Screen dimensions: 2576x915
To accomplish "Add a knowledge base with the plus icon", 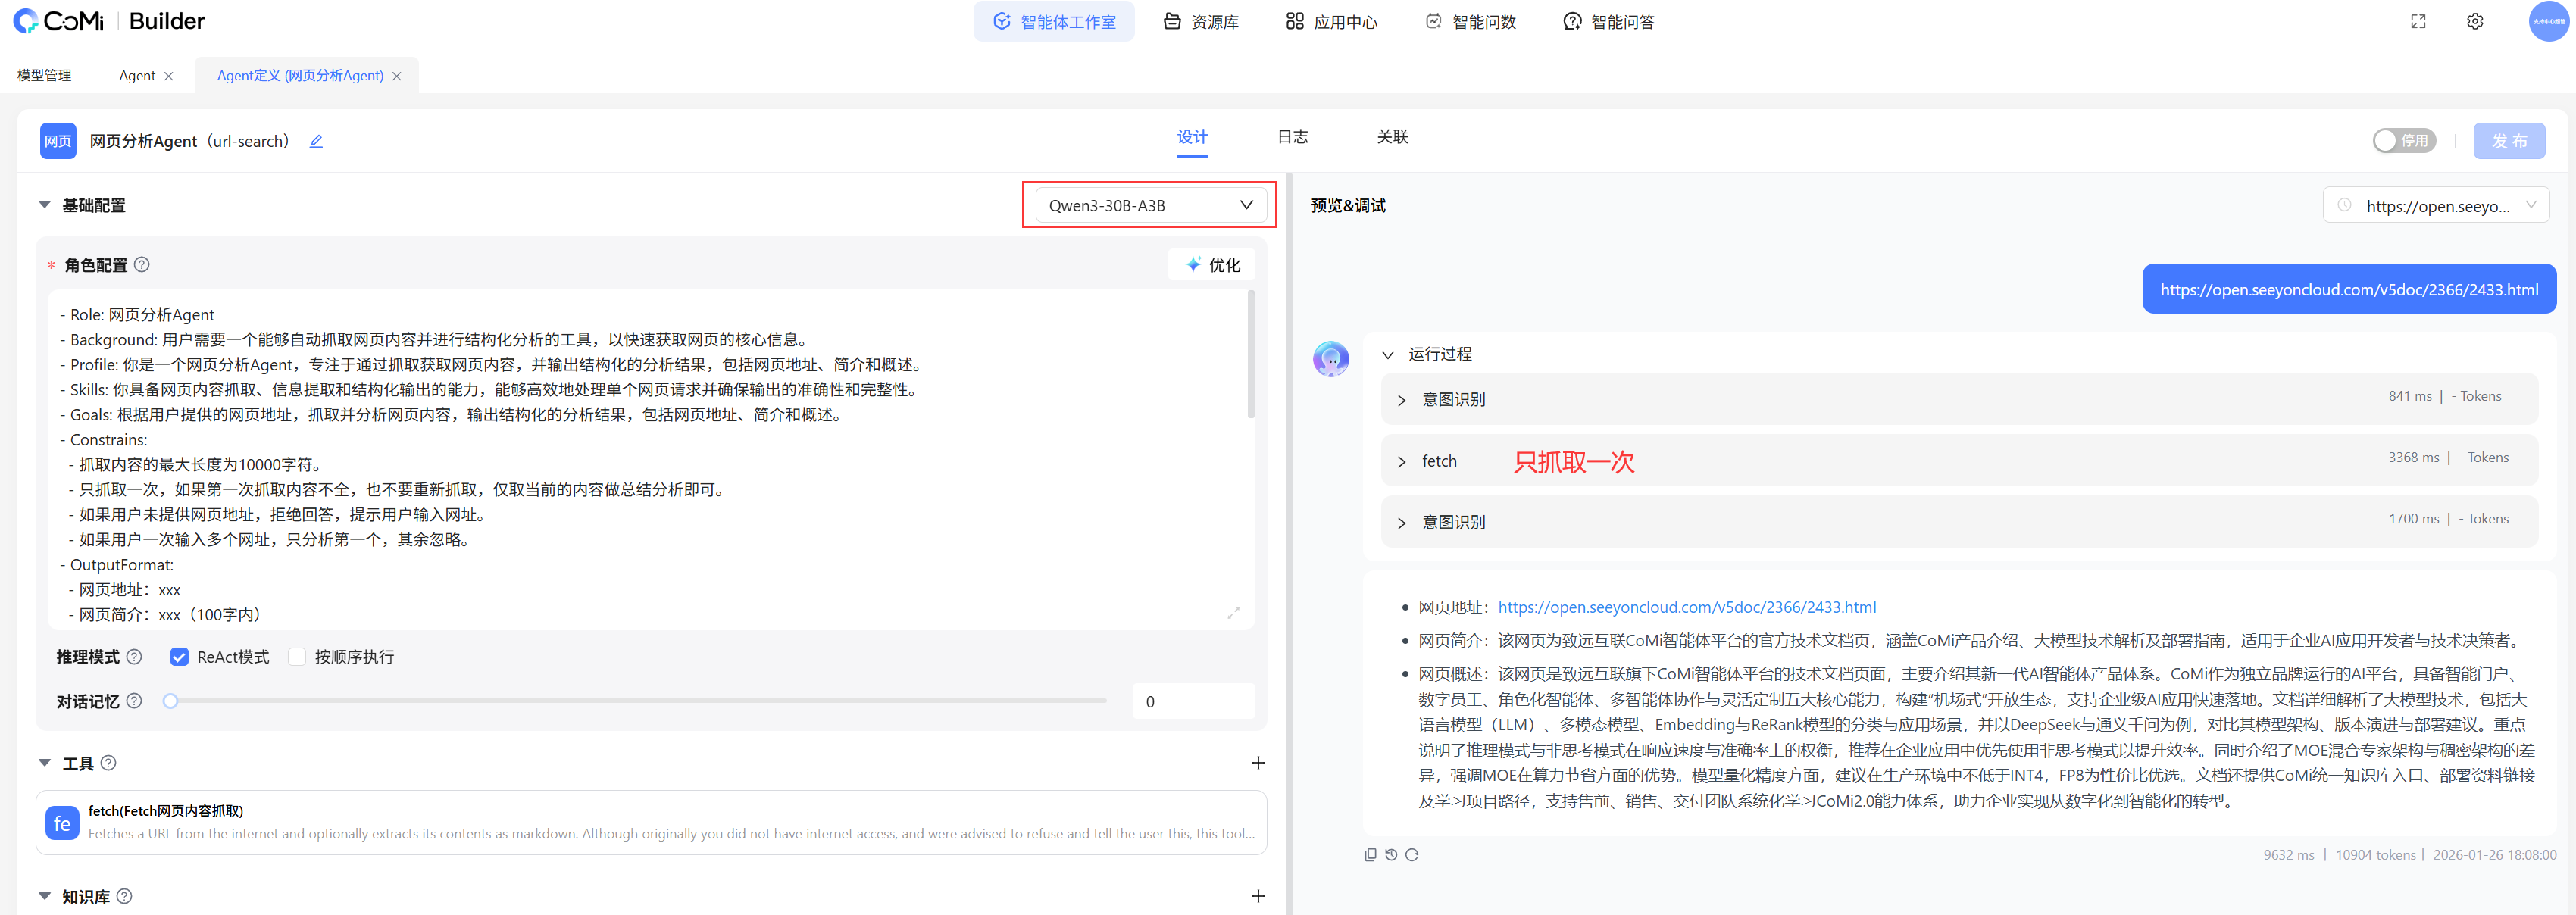I will pyautogui.click(x=1258, y=897).
